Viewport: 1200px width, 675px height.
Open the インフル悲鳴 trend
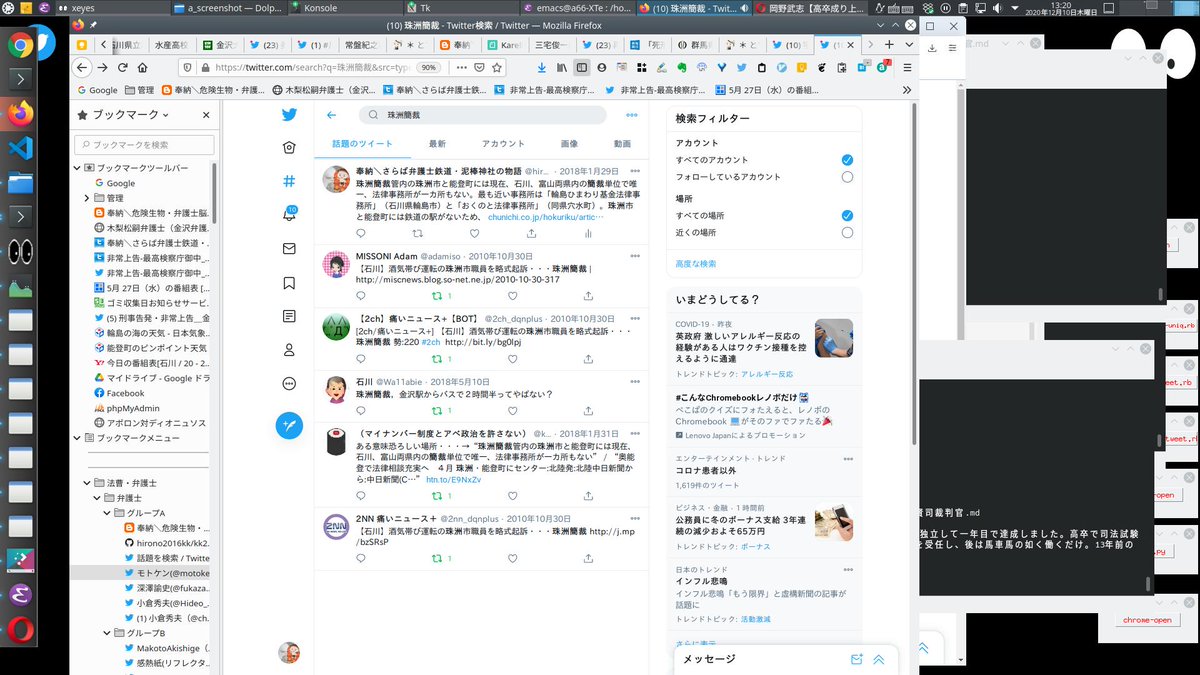point(701,581)
